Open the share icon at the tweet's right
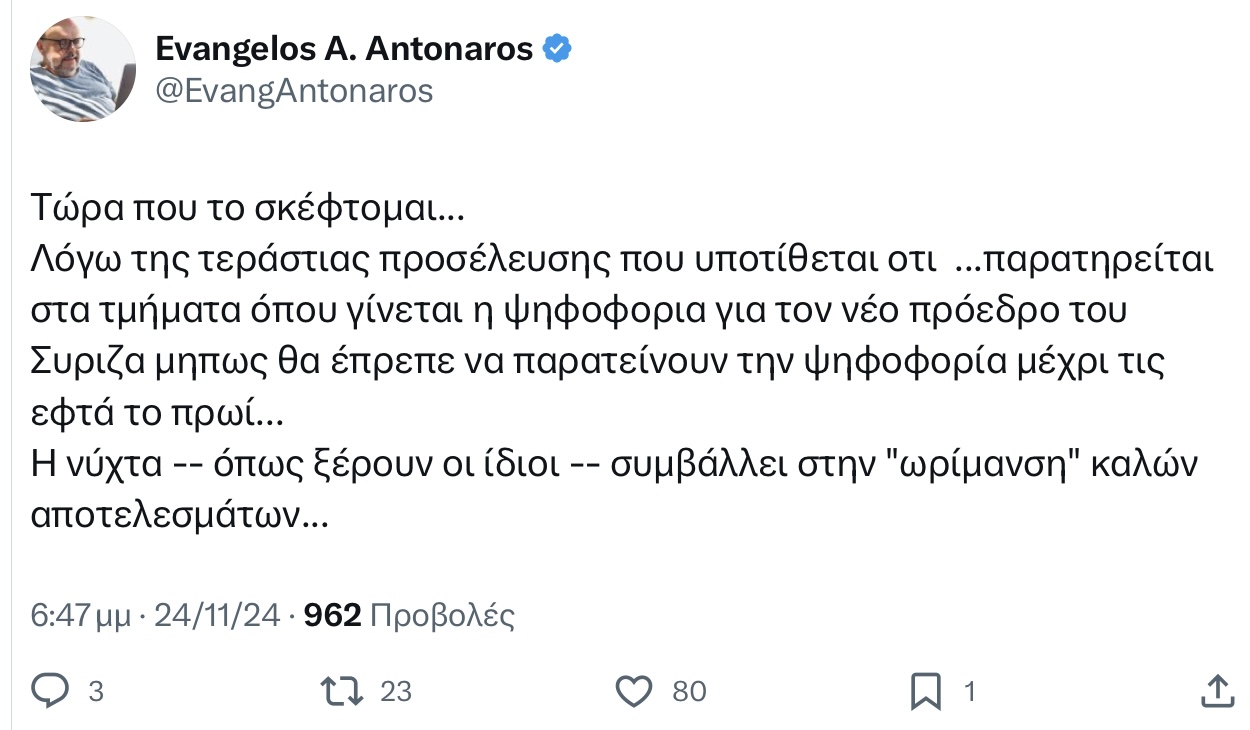 [1215, 691]
